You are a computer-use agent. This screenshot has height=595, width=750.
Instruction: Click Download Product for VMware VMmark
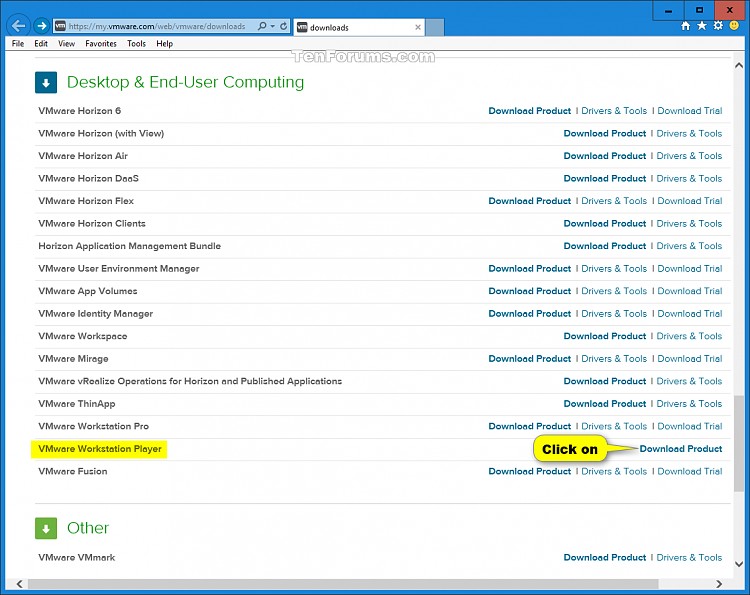(605, 558)
